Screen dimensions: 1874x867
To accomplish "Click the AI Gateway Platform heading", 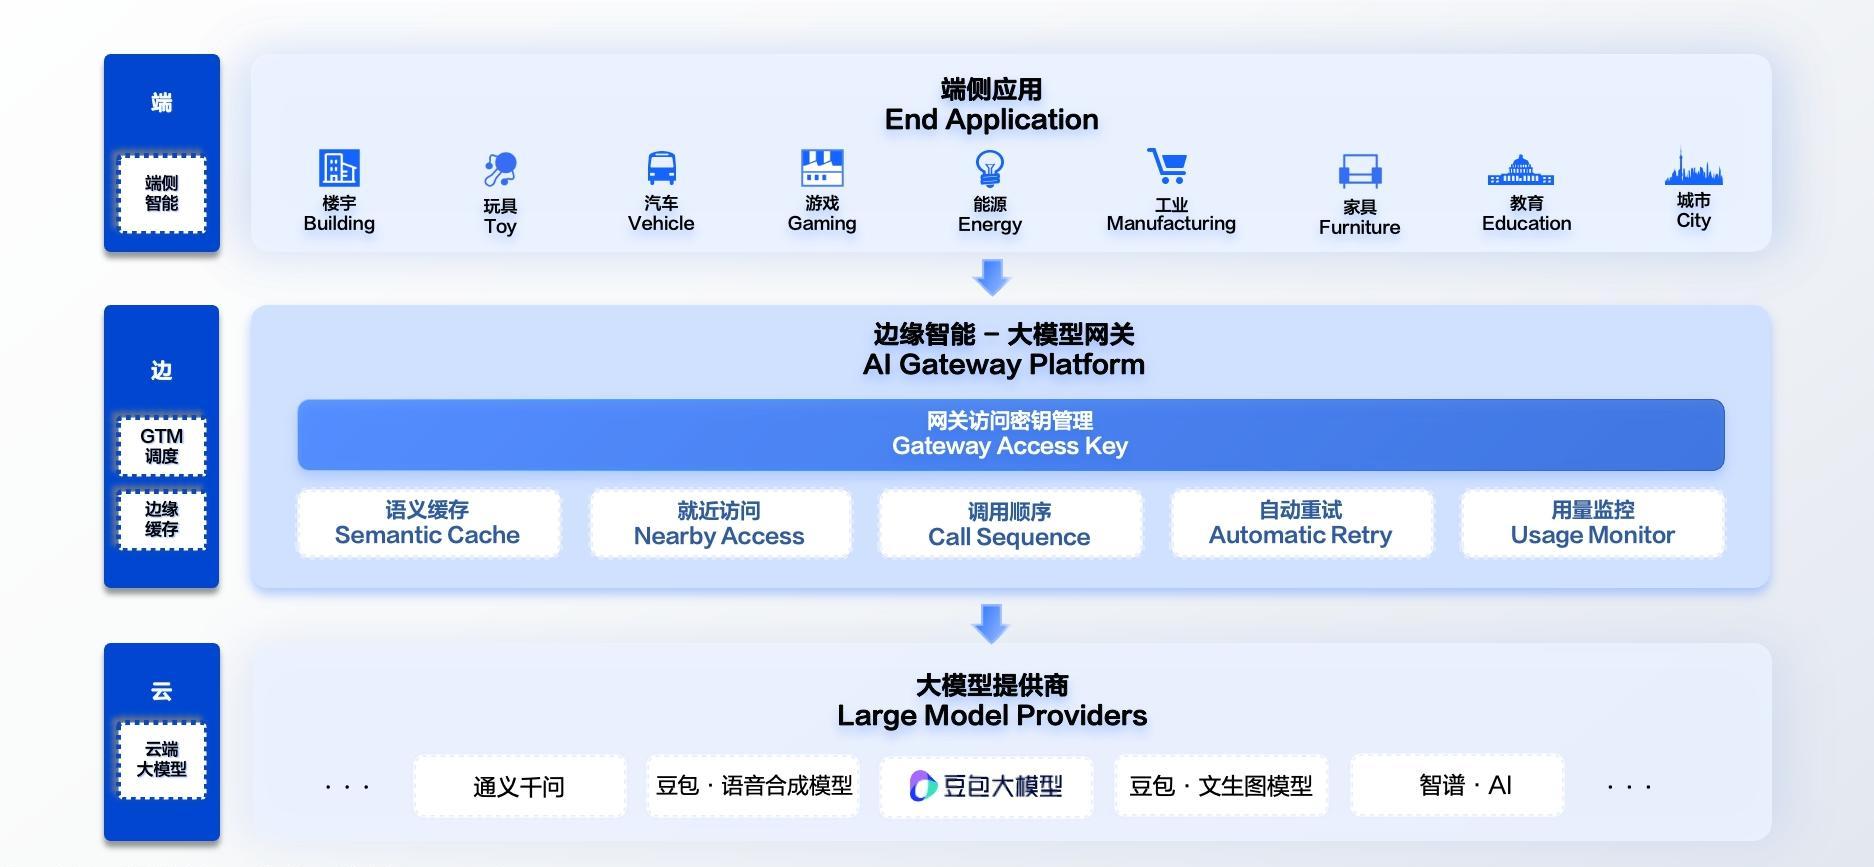I will (1003, 364).
